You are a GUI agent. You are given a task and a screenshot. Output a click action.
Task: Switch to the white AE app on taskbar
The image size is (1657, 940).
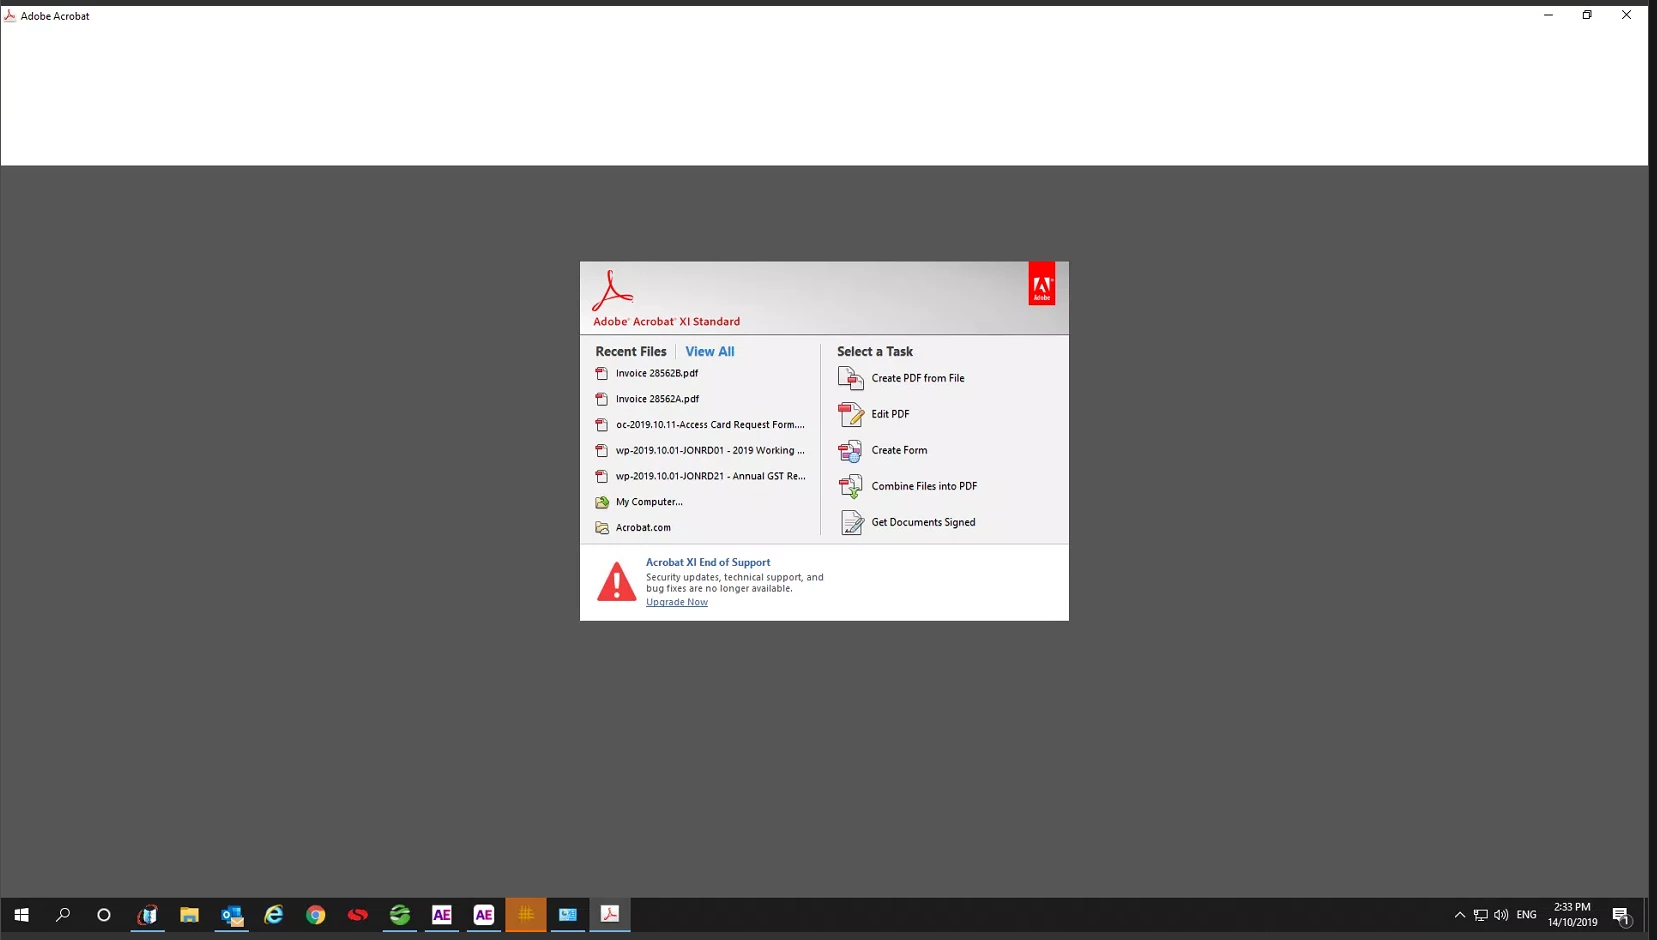pyautogui.click(x=484, y=915)
